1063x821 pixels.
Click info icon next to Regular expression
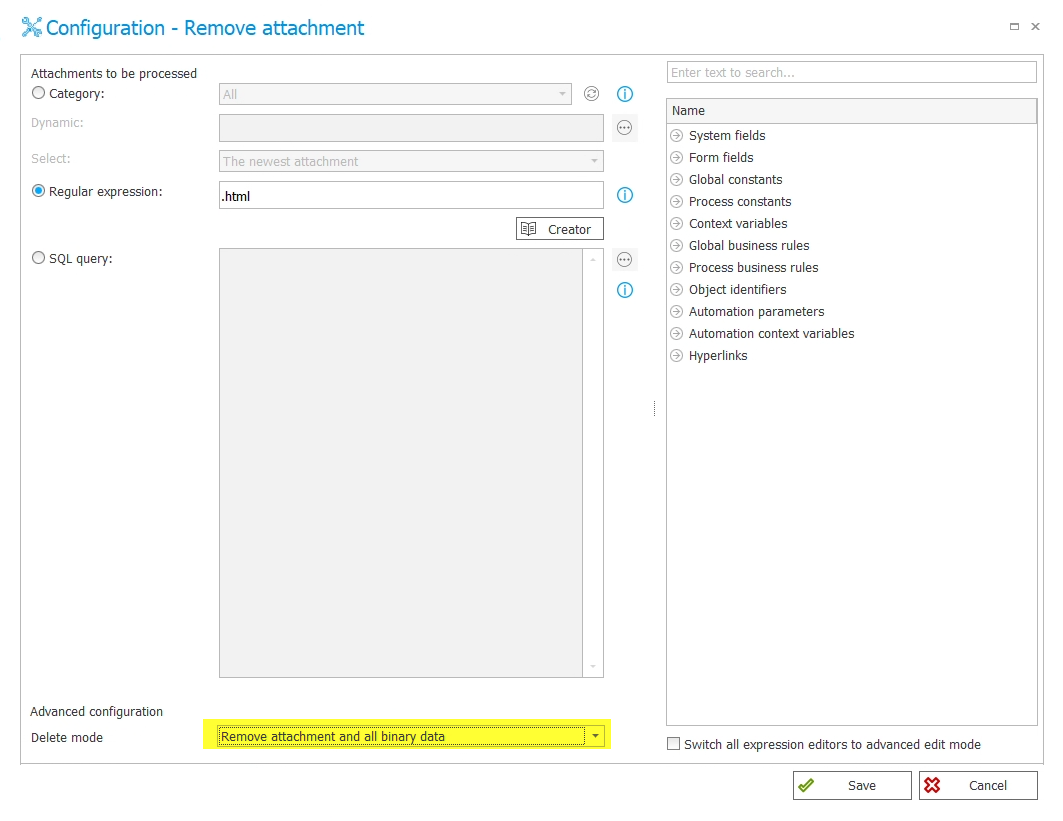625,195
